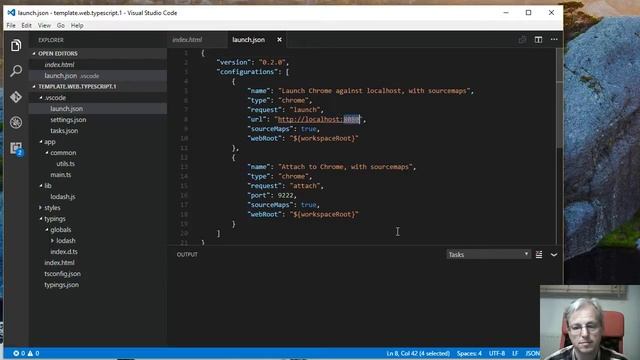The height and width of the screenshot is (360, 640).
Task: Collapse the .vscode folder
Action: [41, 98]
